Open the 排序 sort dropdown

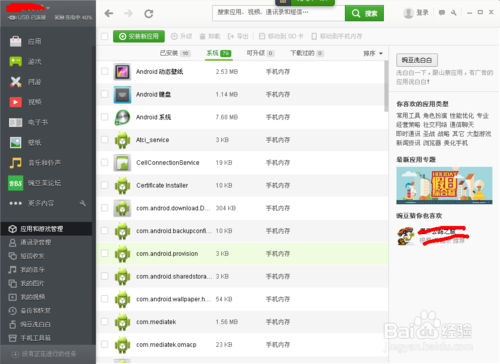[x=373, y=53]
